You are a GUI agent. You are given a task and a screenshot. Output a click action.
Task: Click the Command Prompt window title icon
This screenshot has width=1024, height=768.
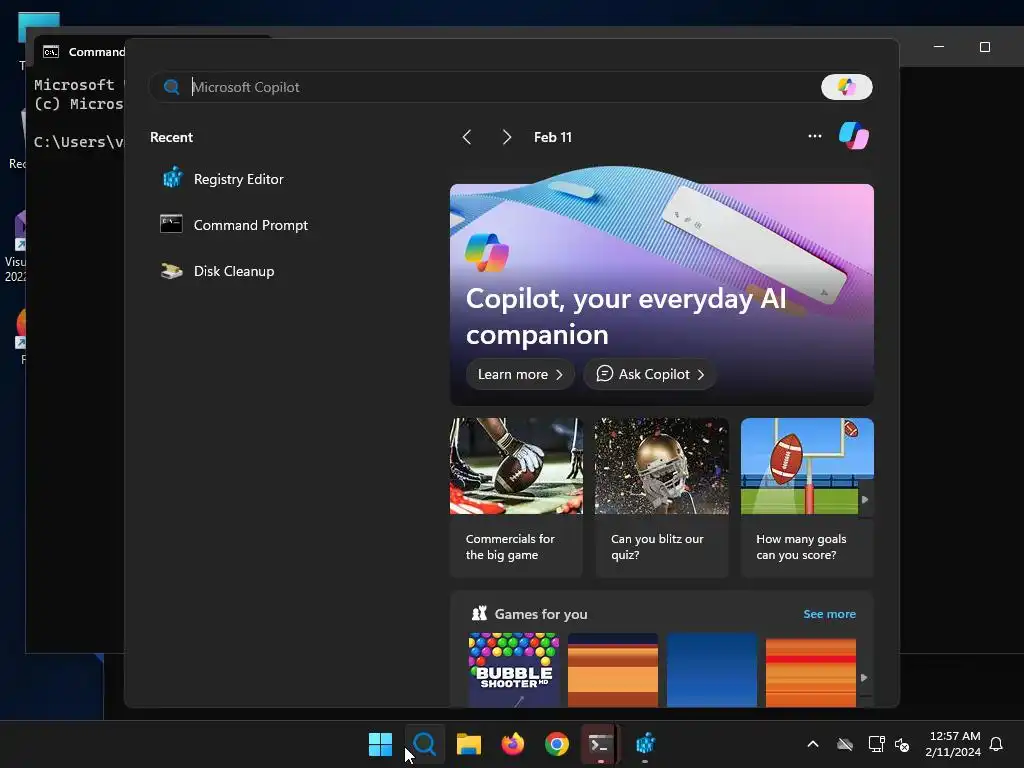pyautogui.click(x=51, y=52)
